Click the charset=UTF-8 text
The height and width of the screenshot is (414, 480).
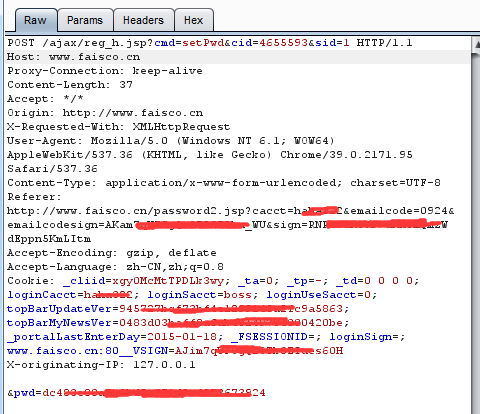pos(395,183)
